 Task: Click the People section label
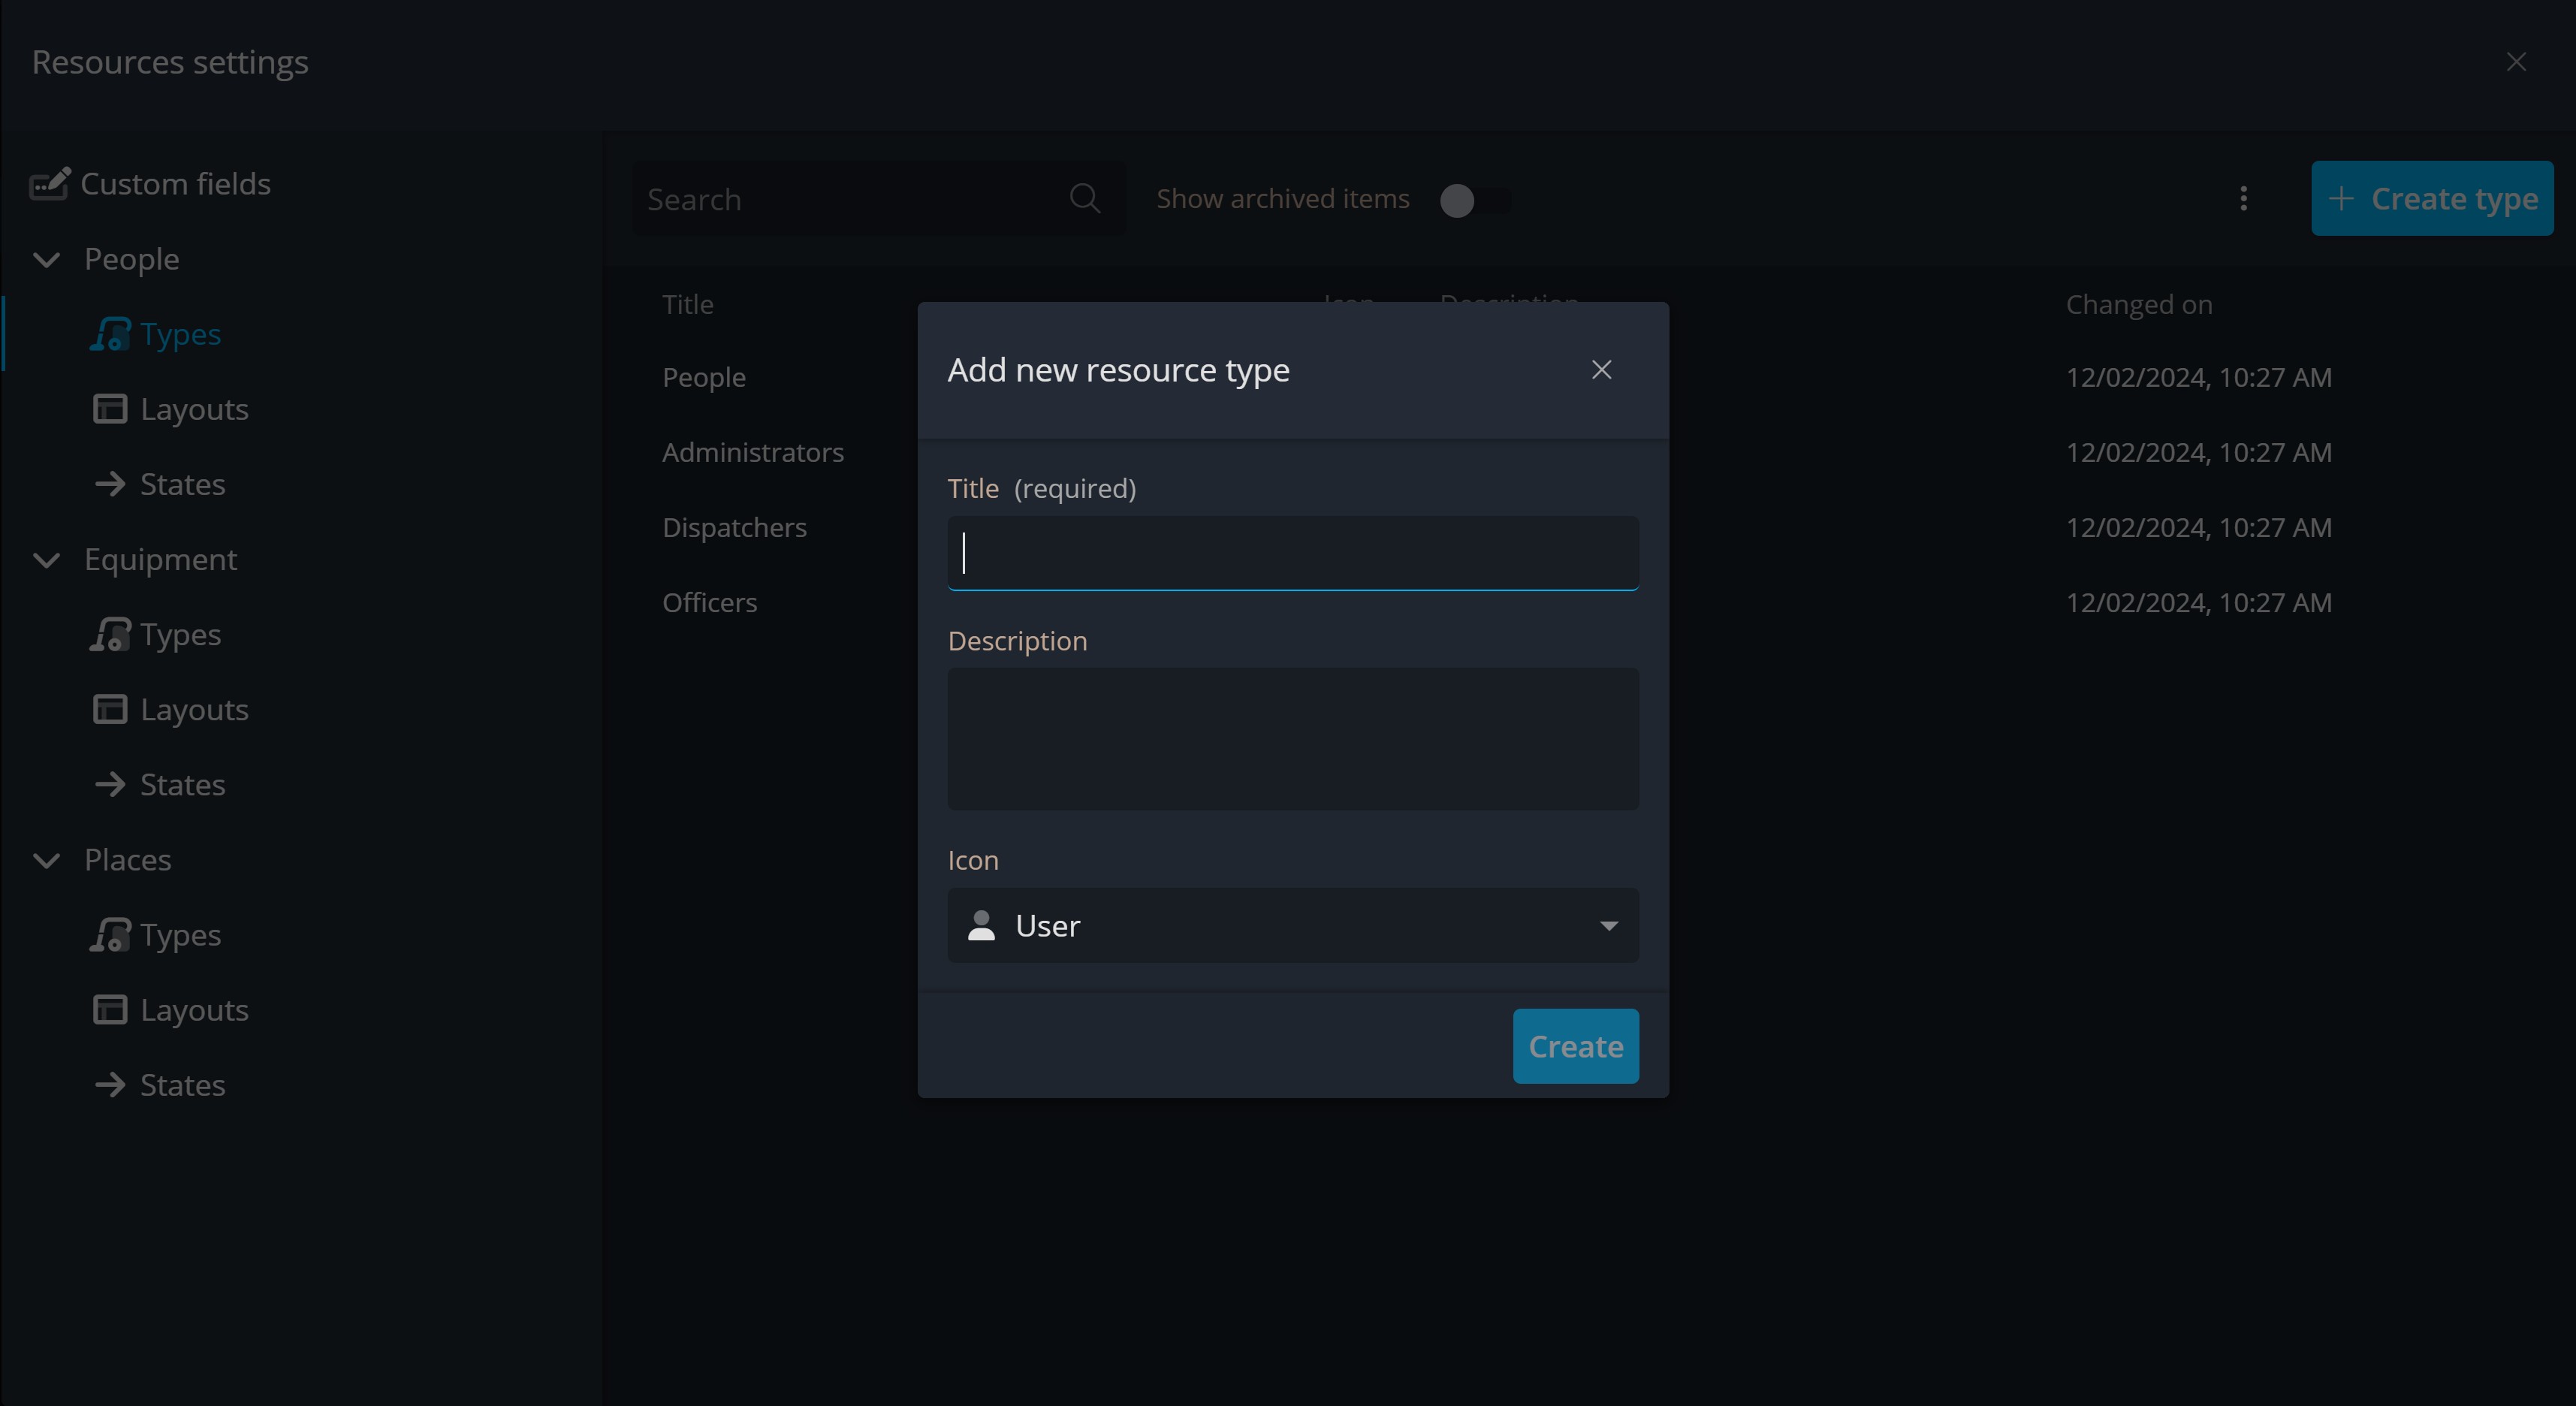click(x=132, y=259)
